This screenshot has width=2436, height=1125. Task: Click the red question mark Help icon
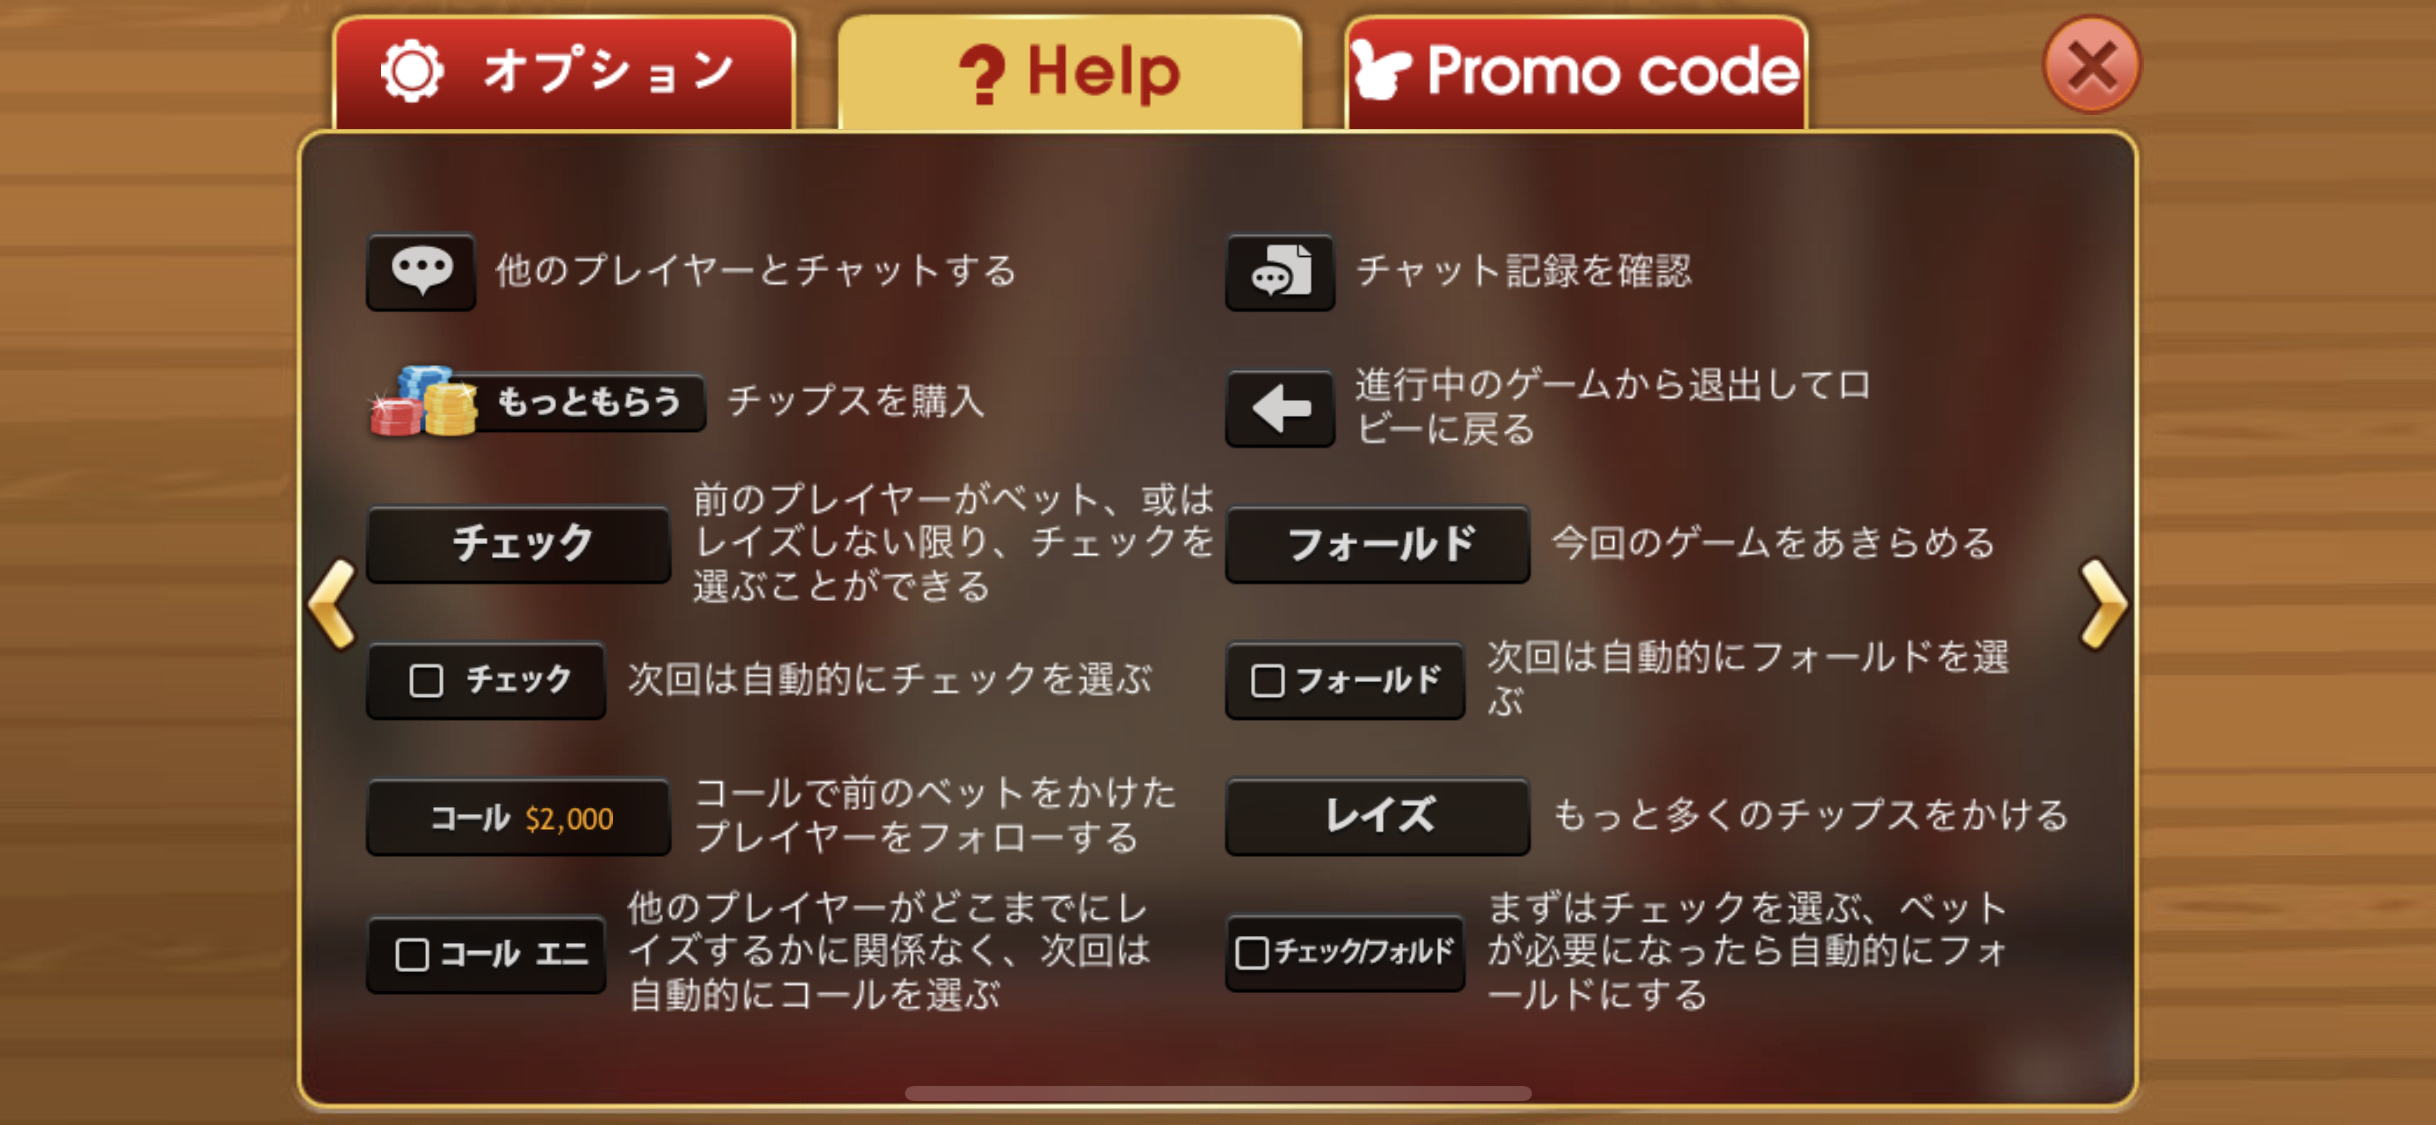pyautogui.click(x=982, y=75)
